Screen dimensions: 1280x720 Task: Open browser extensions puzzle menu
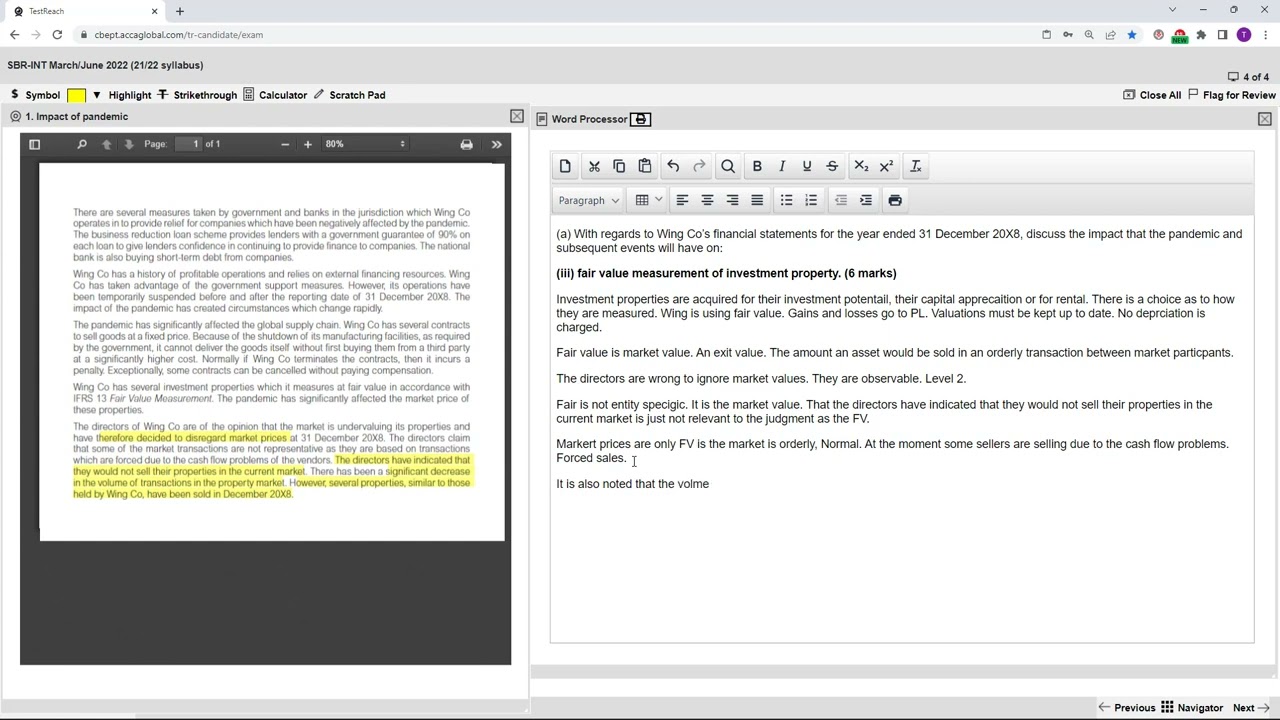[1201, 35]
